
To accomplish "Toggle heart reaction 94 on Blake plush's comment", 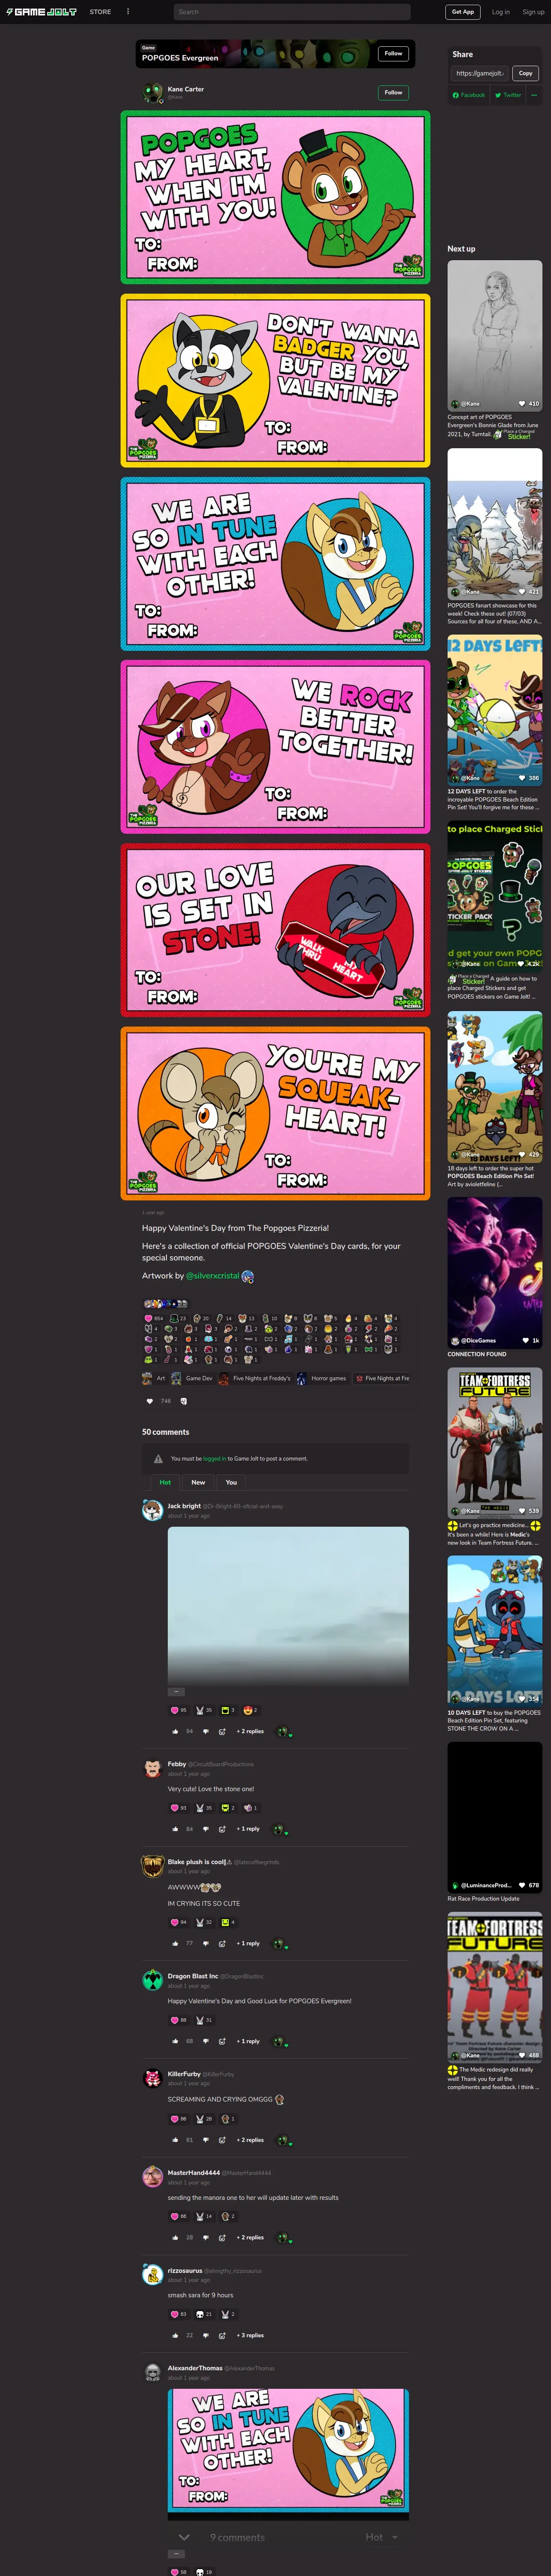I will [x=179, y=1922].
